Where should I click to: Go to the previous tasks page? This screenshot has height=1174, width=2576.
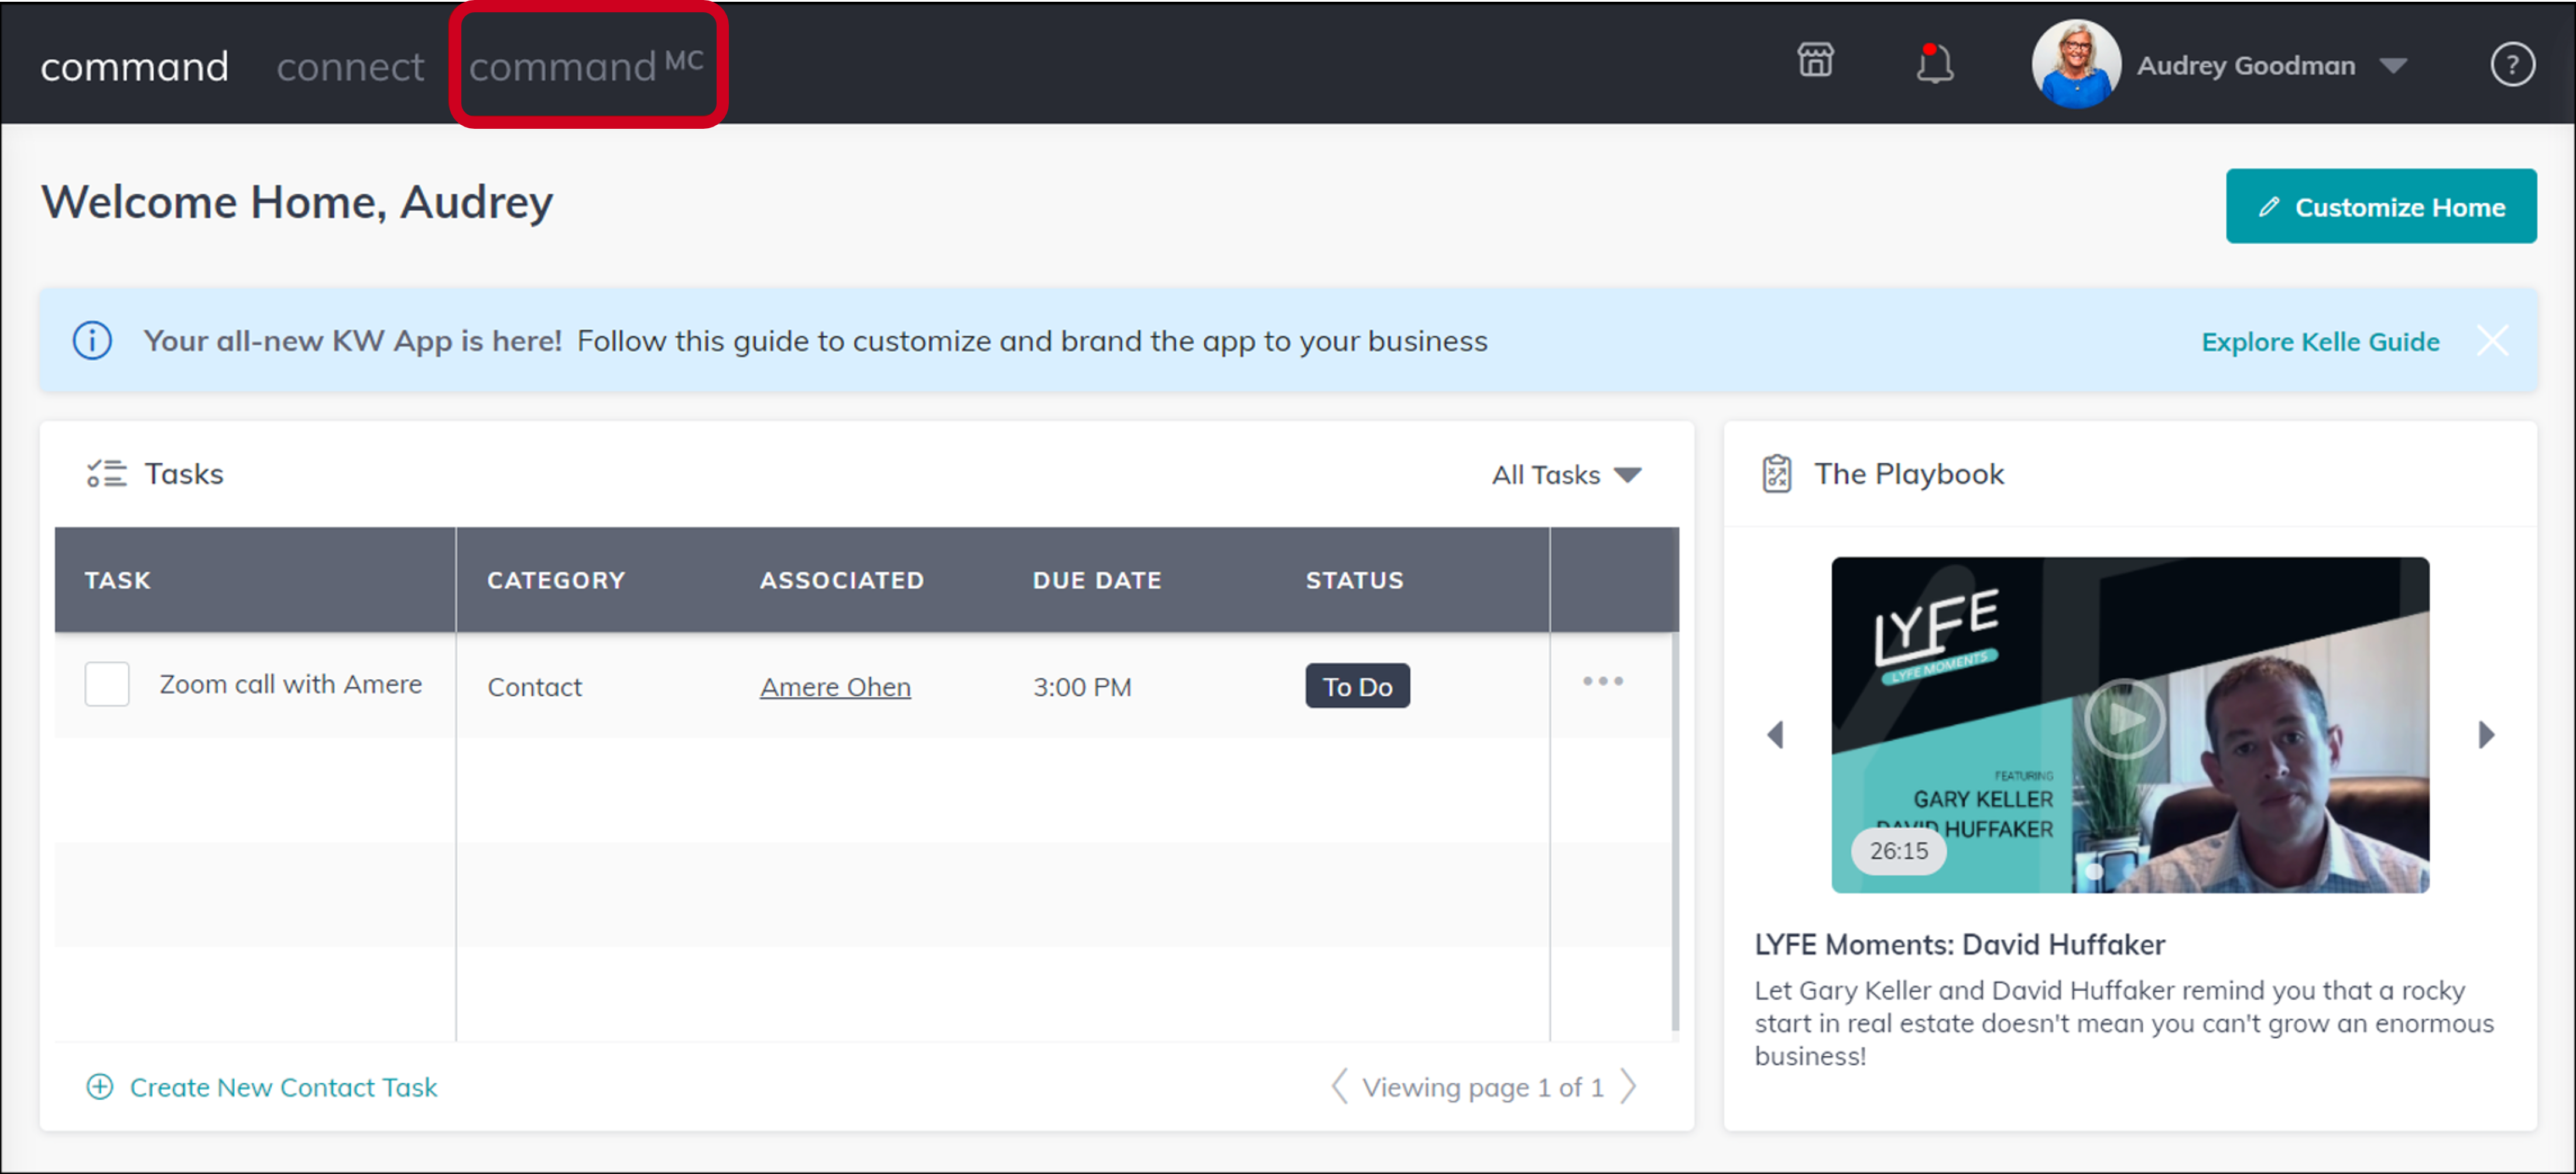pyautogui.click(x=1339, y=1086)
